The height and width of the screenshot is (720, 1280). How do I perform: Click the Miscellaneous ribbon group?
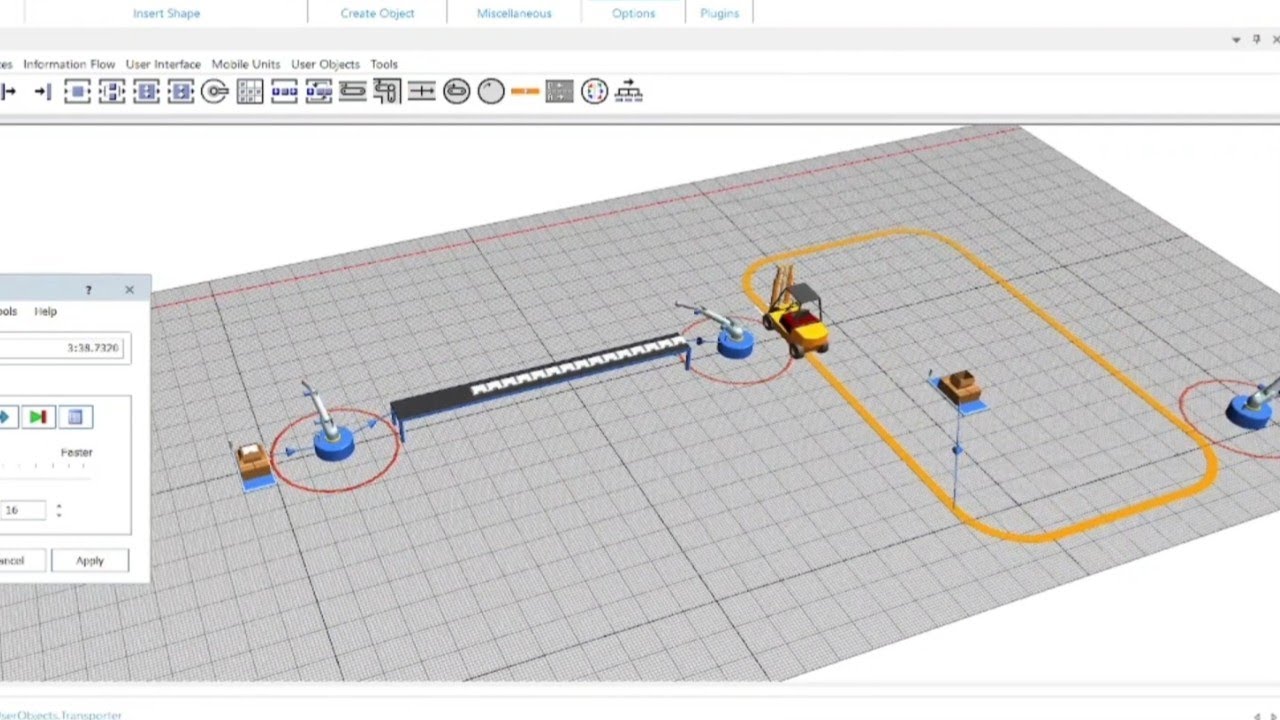coord(514,13)
